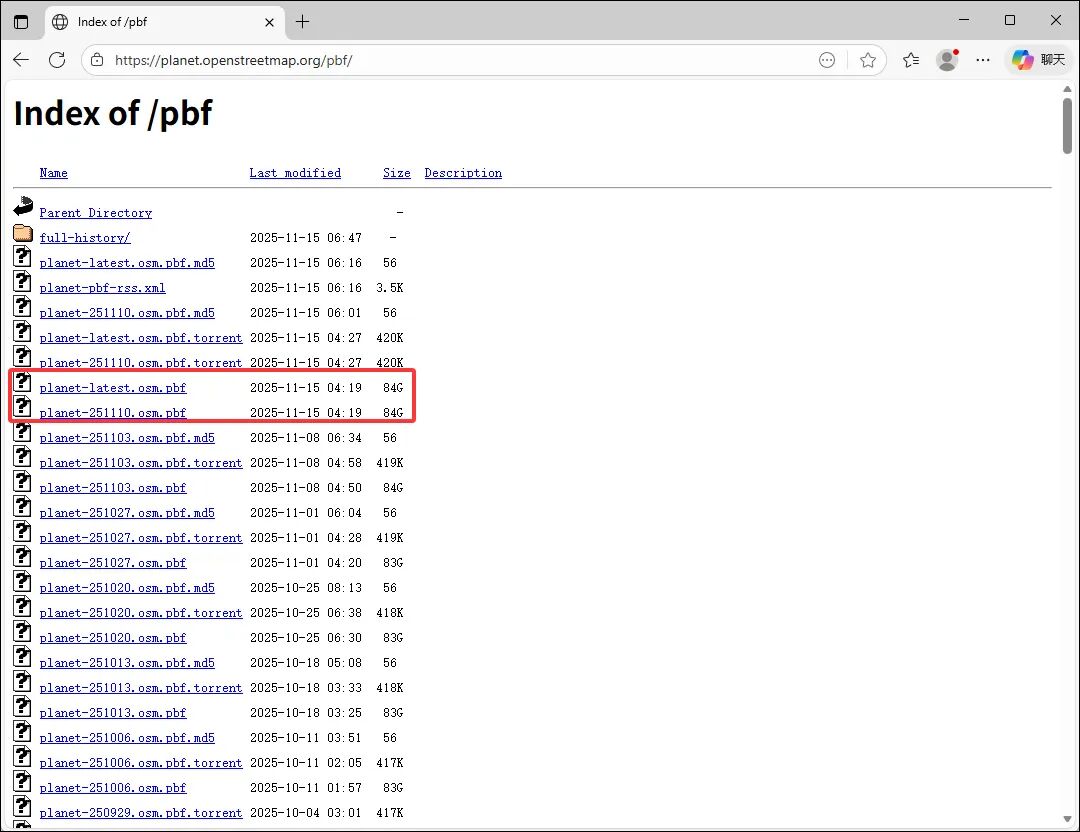
Task: View site information lock icon
Action: coord(98,60)
